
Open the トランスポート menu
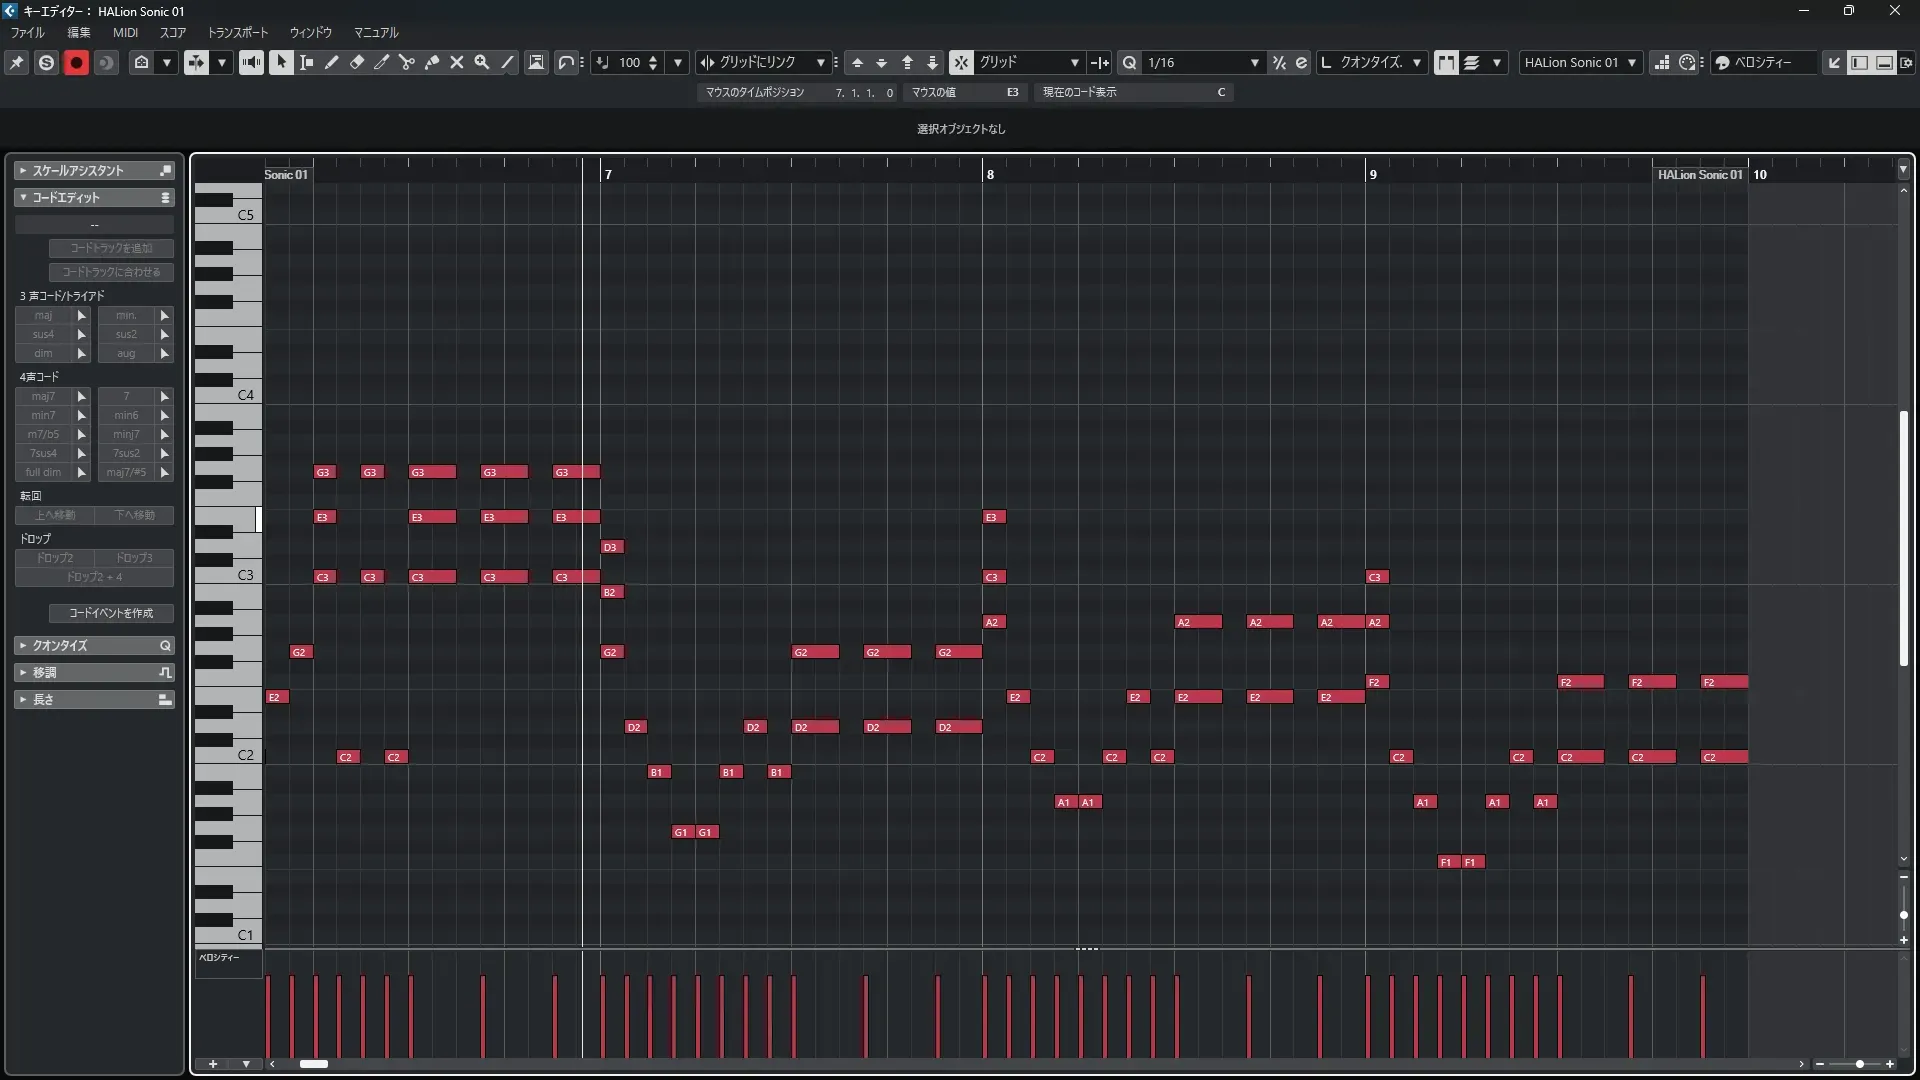click(237, 32)
